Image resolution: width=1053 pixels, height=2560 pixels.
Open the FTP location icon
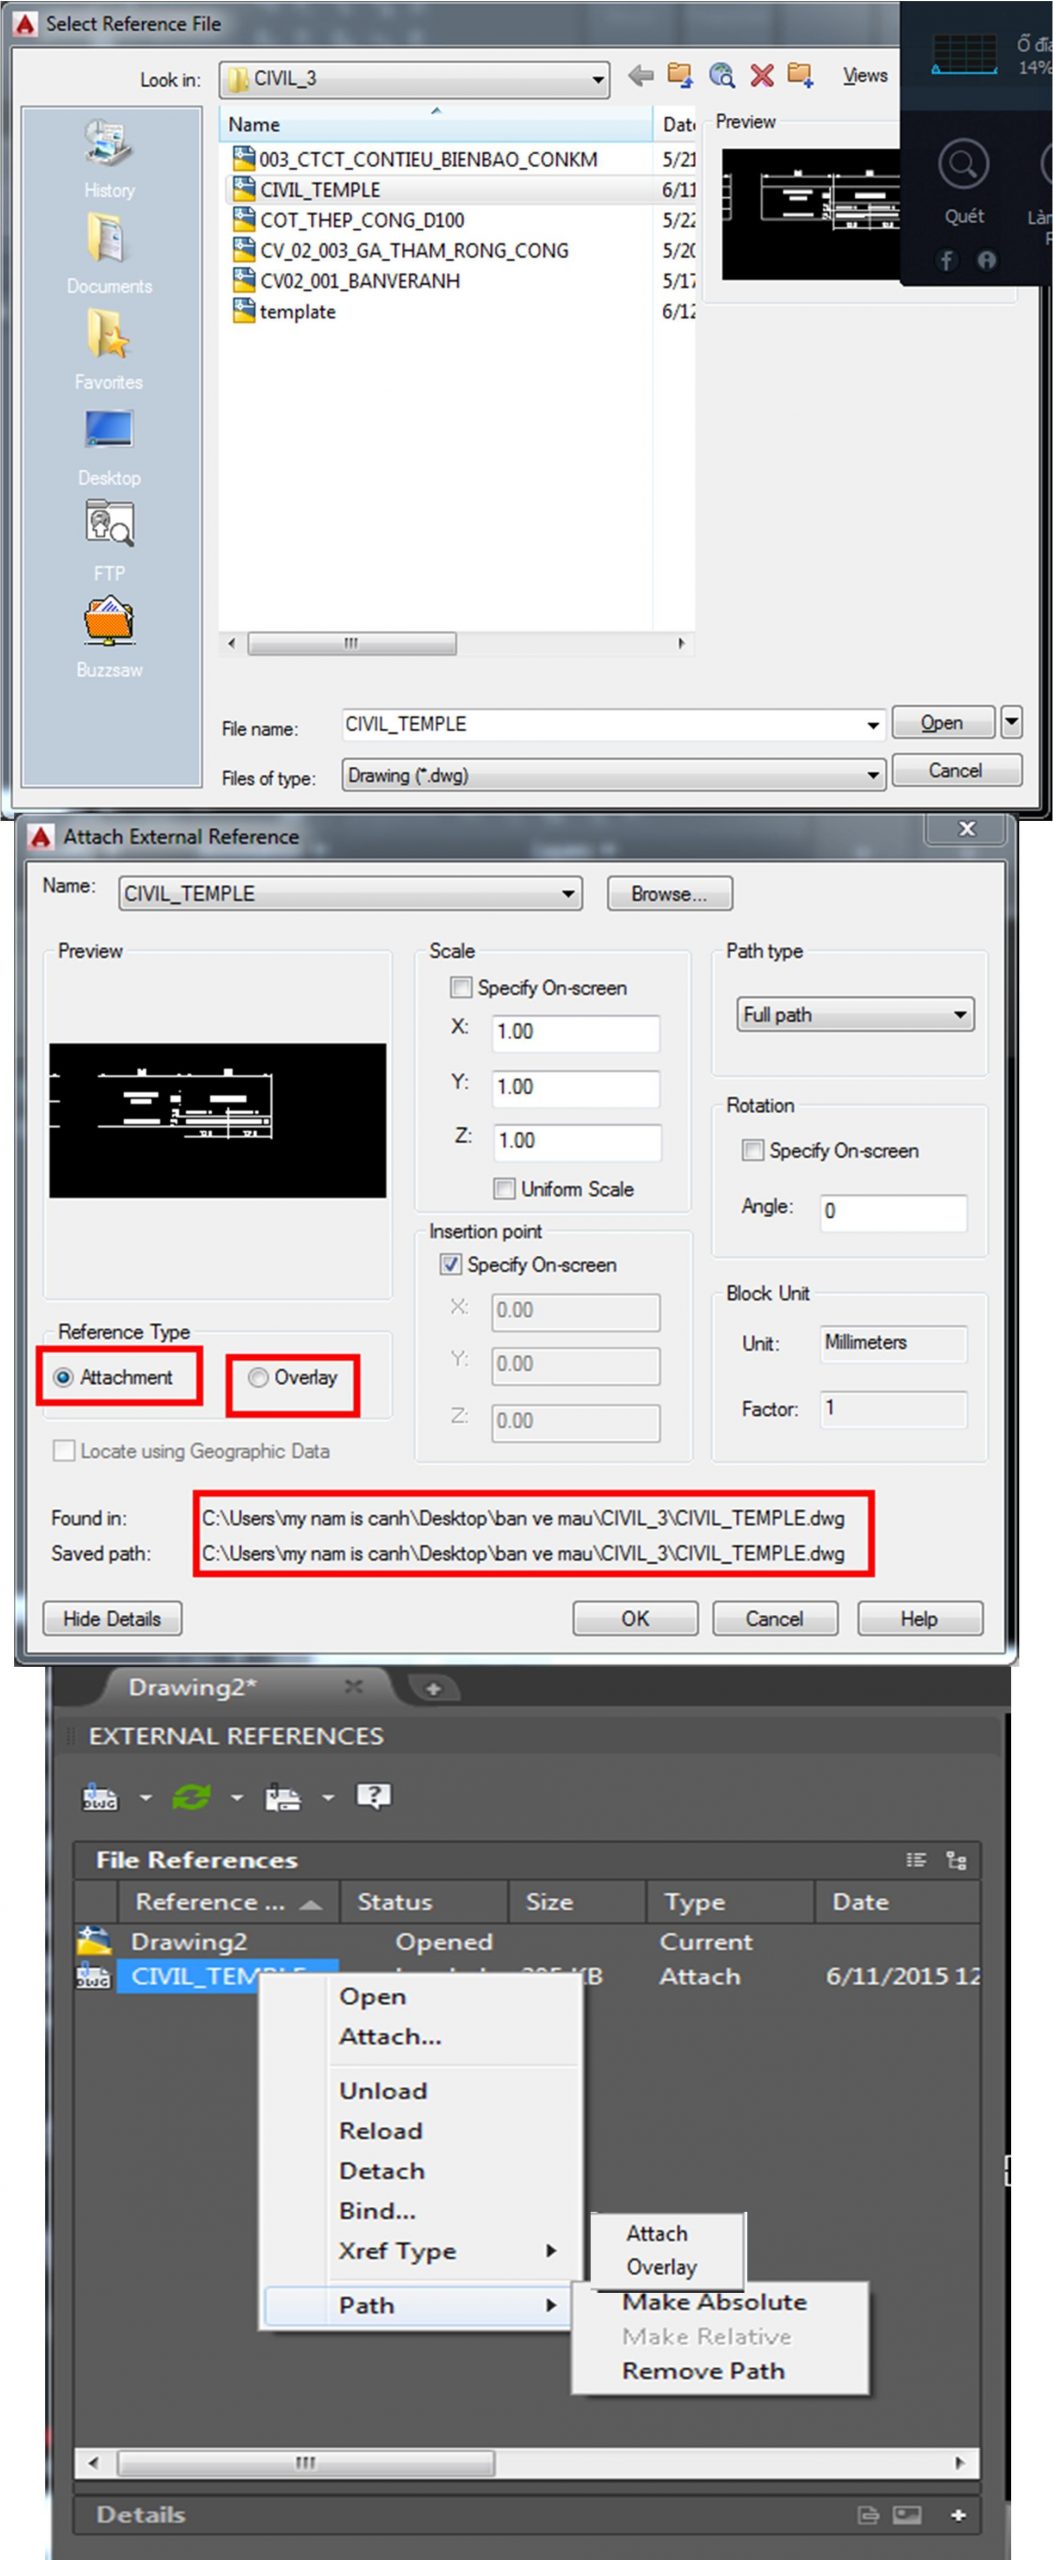tap(109, 525)
